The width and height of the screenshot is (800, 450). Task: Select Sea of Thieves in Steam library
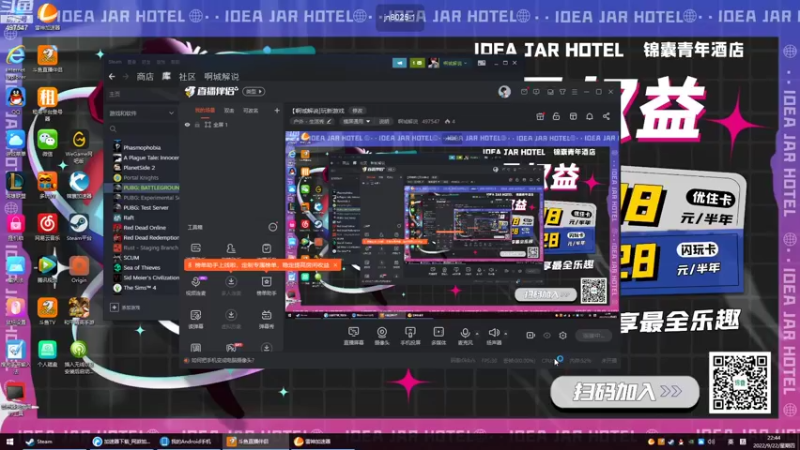(x=141, y=267)
